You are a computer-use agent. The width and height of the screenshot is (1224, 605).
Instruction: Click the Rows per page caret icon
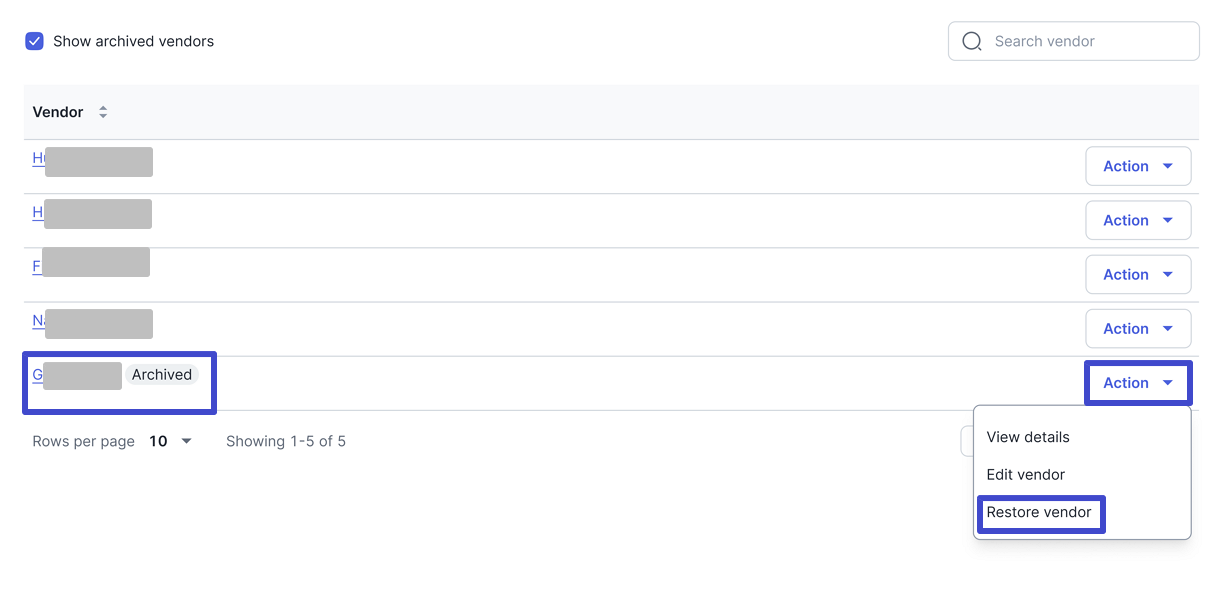[186, 441]
